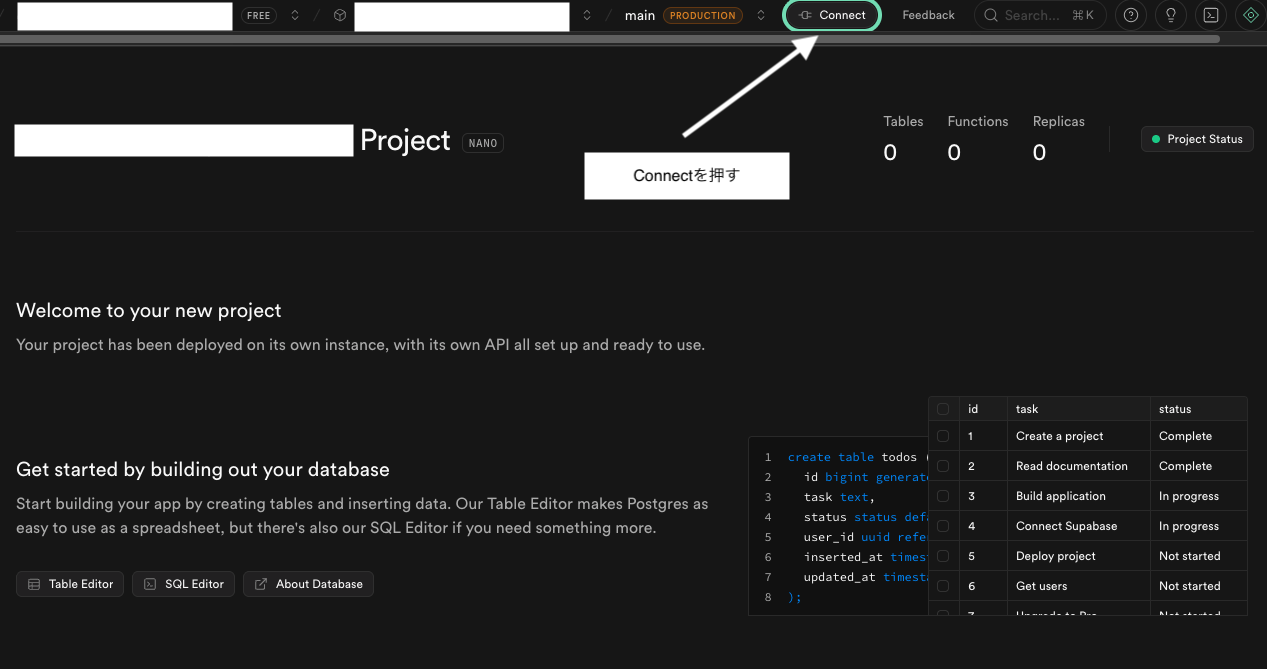Open the Help question mark icon
The height and width of the screenshot is (669, 1267).
click(x=1131, y=15)
